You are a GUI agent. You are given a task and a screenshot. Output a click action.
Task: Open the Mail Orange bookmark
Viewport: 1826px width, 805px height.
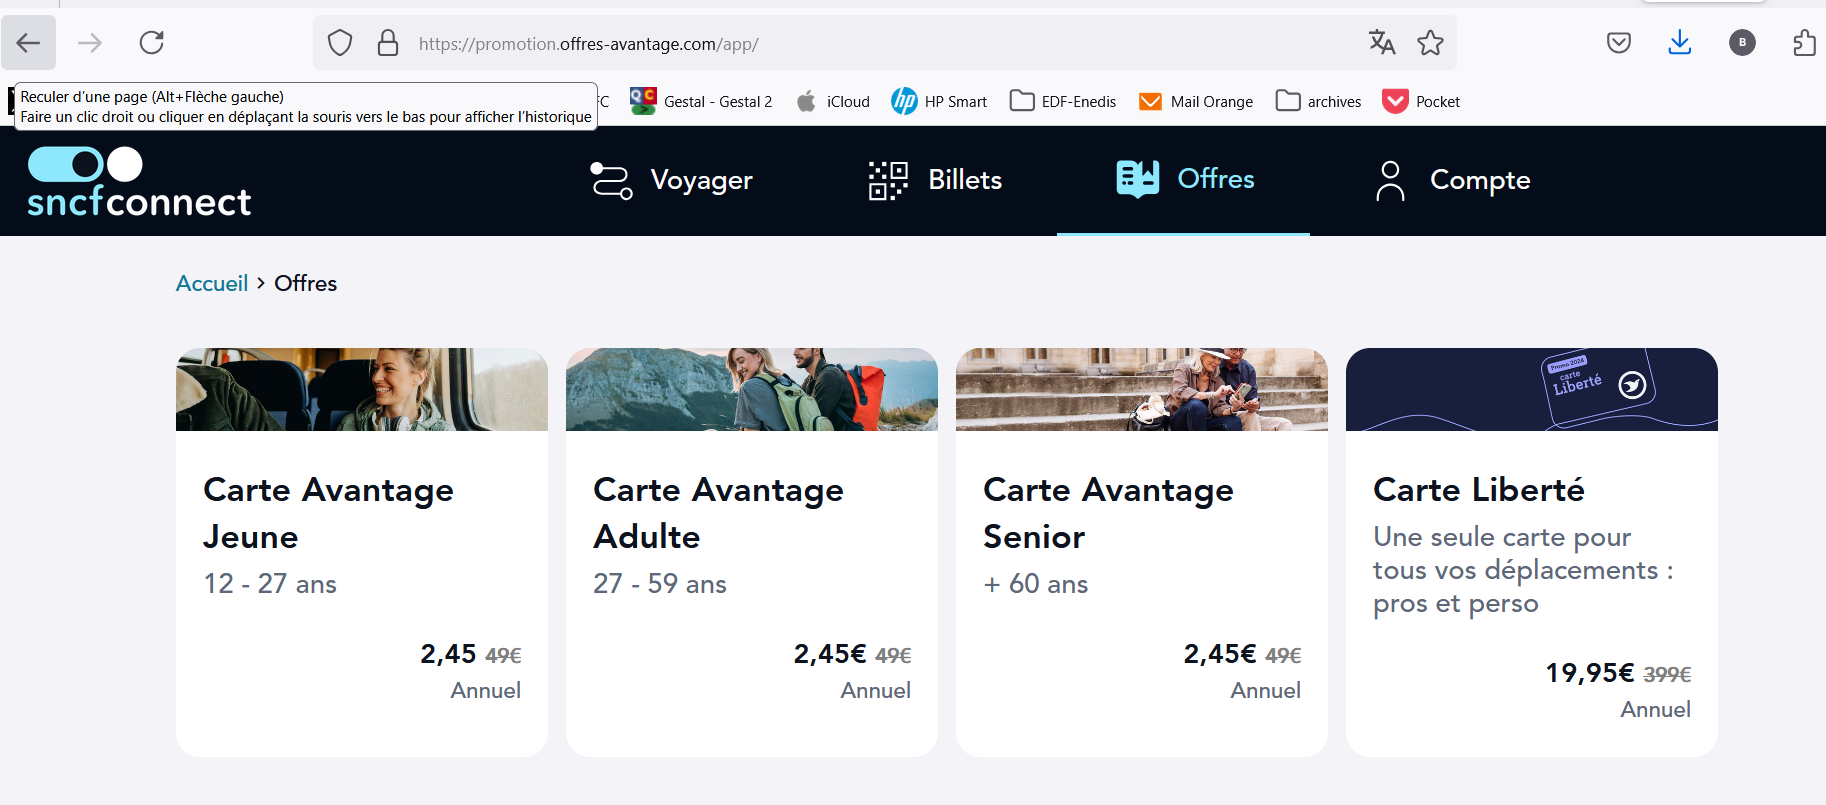[1196, 101]
